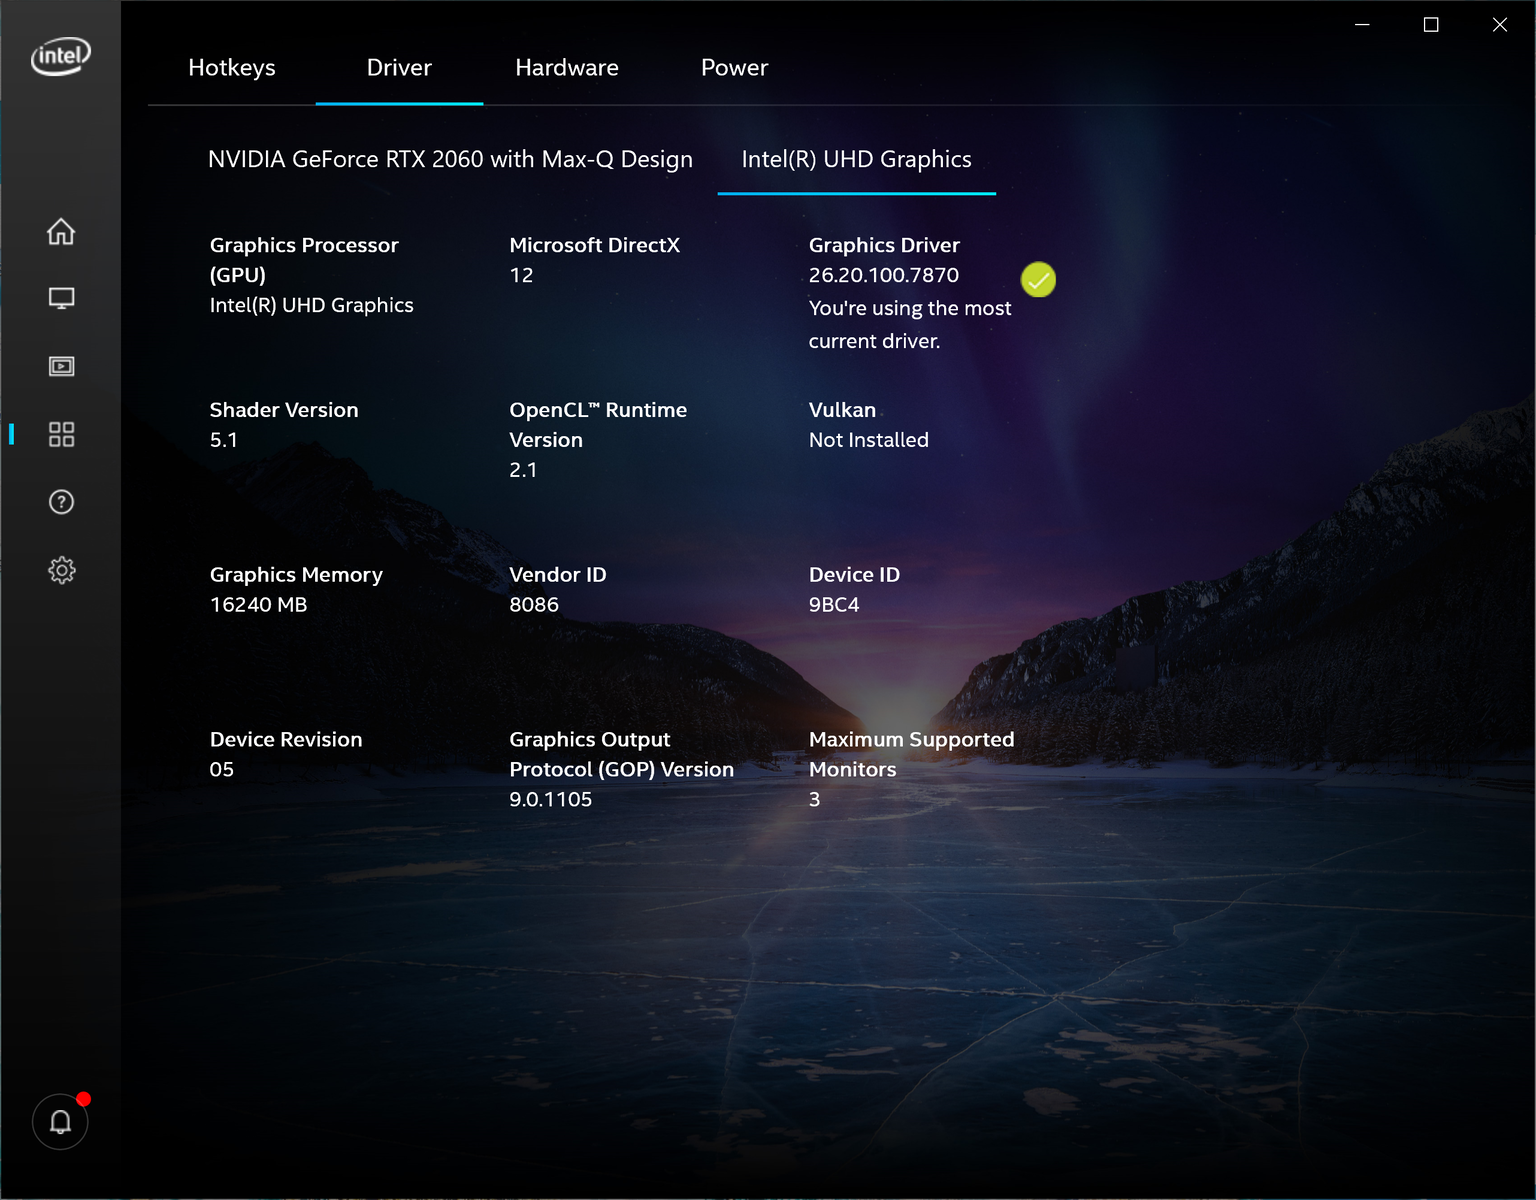Open the Video settings sidebar icon

[61, 366]
